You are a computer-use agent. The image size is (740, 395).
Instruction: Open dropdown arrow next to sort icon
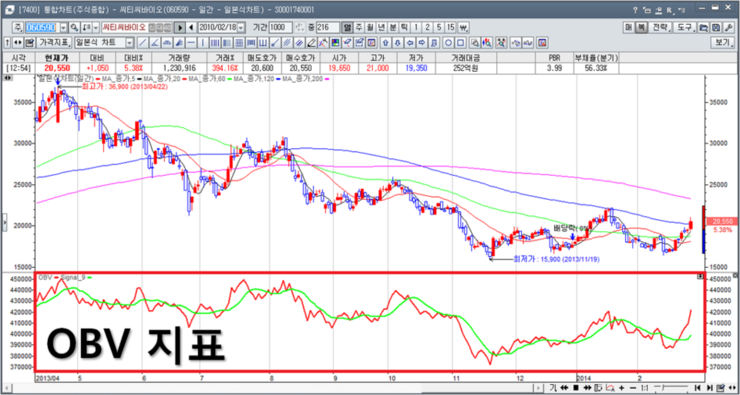click(x=96, y=27)
